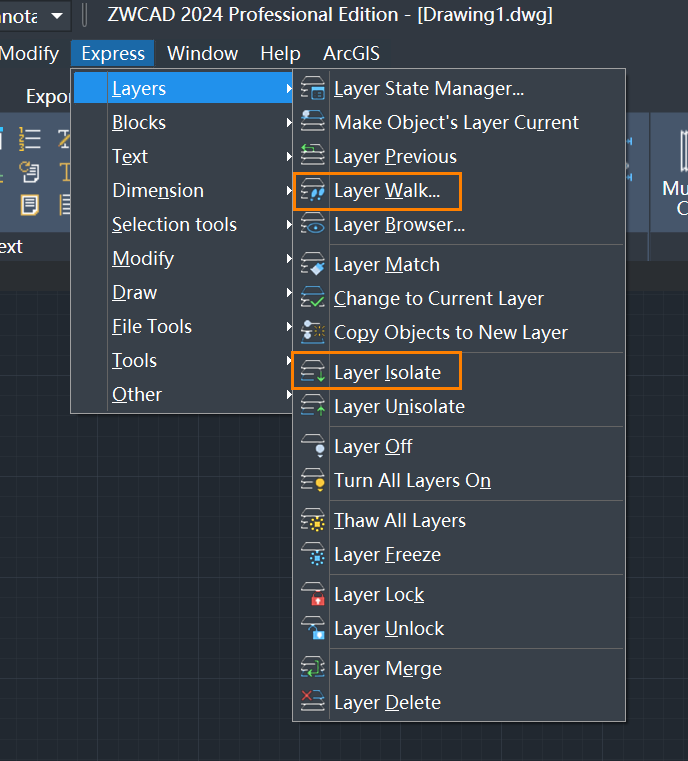
Task: Click the Layer Unlock padlock icon
Action: (x=312, y=629)
